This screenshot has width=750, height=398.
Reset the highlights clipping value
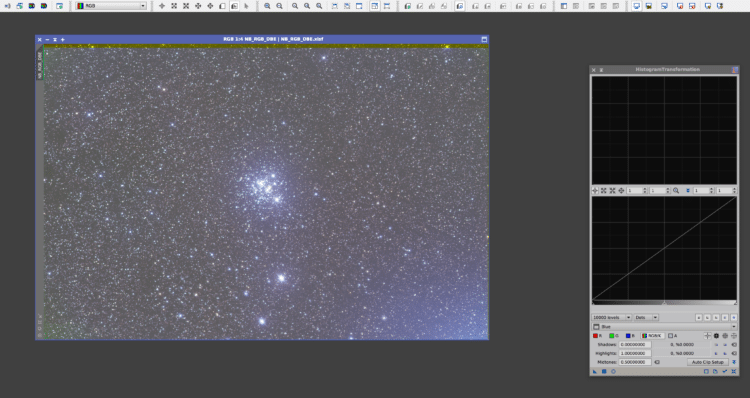(734, 353)
